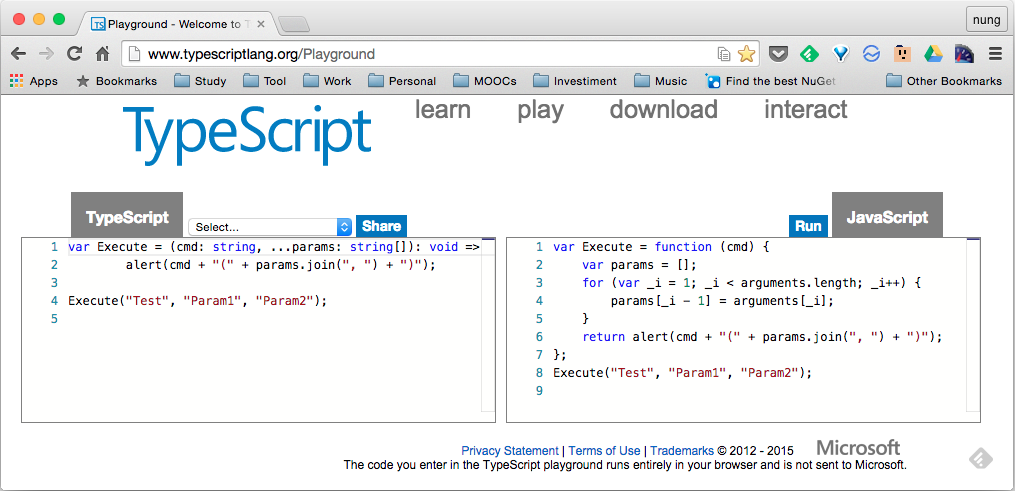
Task: Open the Music bookmarks folder
Action: 660,81
